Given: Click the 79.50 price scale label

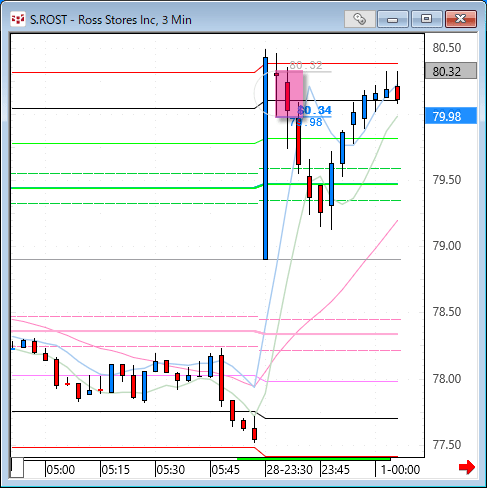Looking at the screenshot, I should click(x=447, y=180).
